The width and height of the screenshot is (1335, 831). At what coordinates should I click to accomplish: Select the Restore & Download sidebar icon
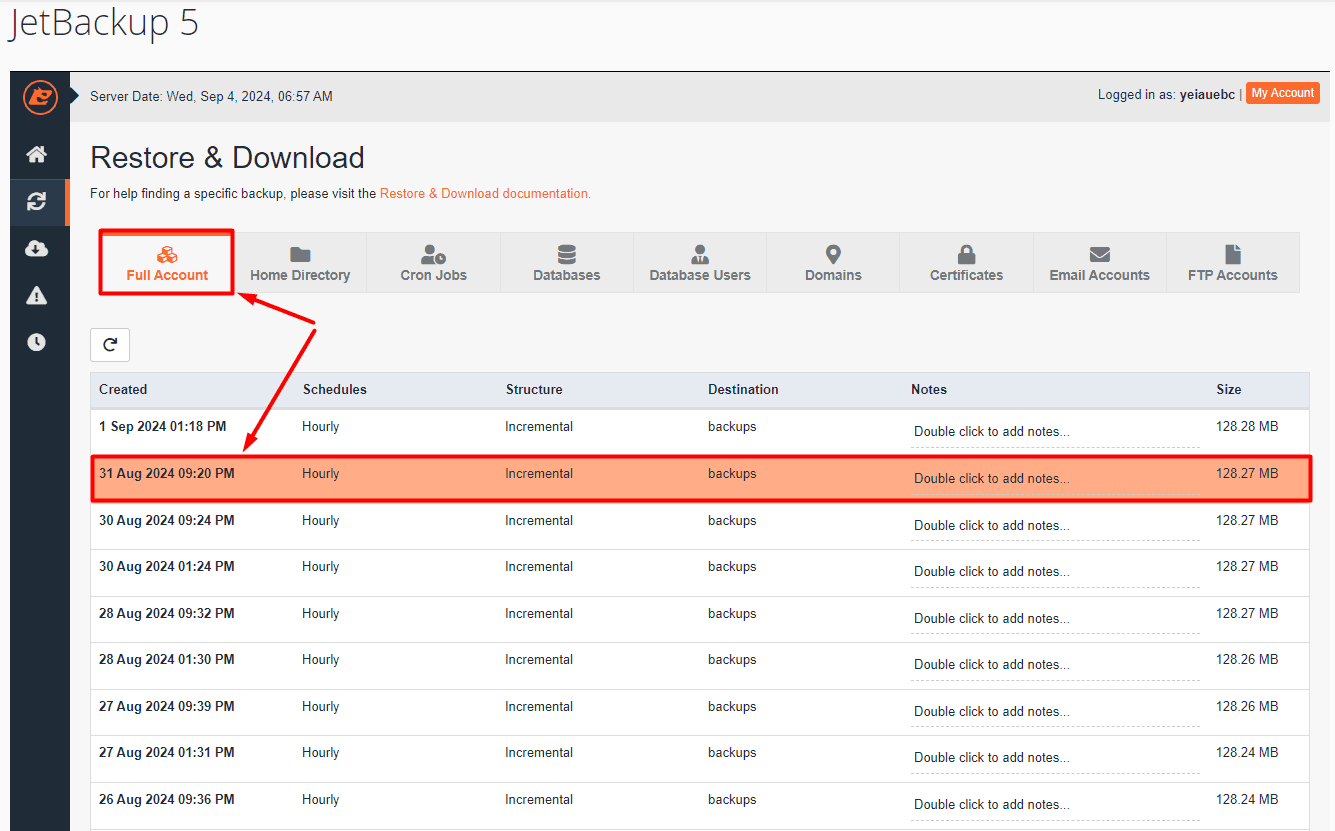pos(37,202)
